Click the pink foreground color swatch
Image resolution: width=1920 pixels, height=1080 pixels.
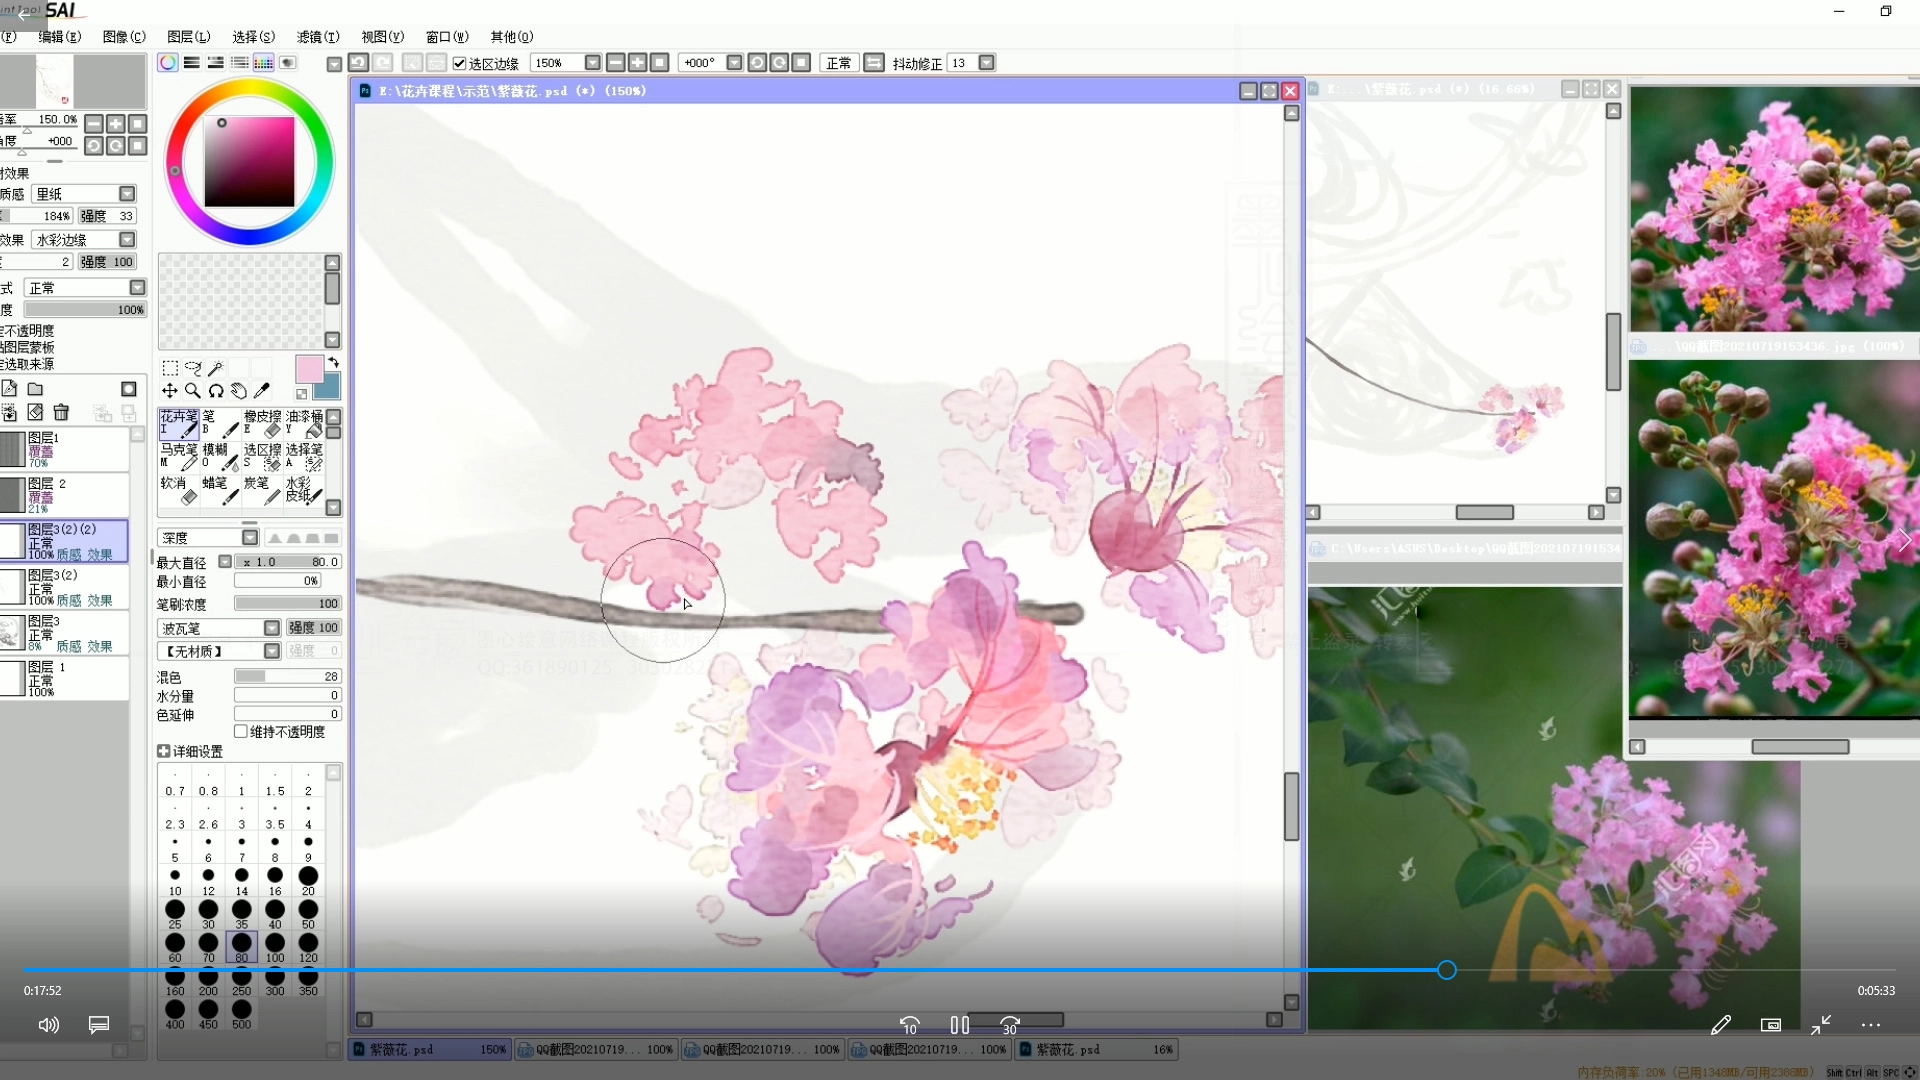308,368
